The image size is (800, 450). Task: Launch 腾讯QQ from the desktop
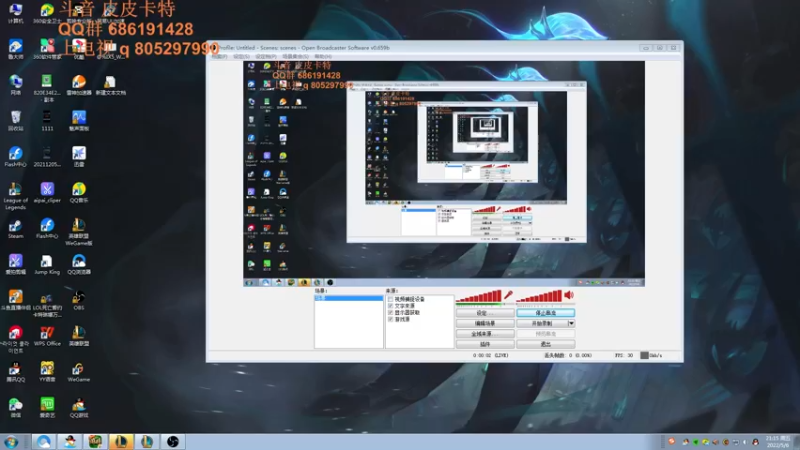click(15, 372)
